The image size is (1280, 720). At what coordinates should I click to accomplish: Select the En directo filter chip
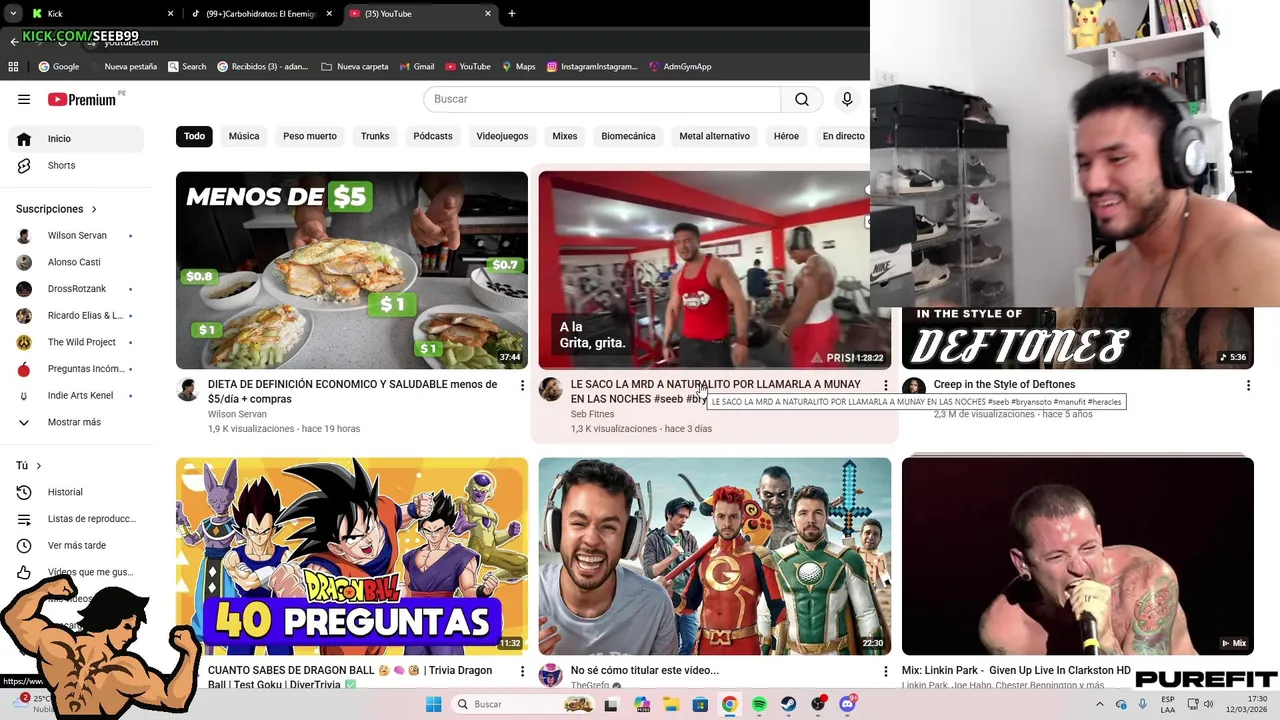coord(843,136)
